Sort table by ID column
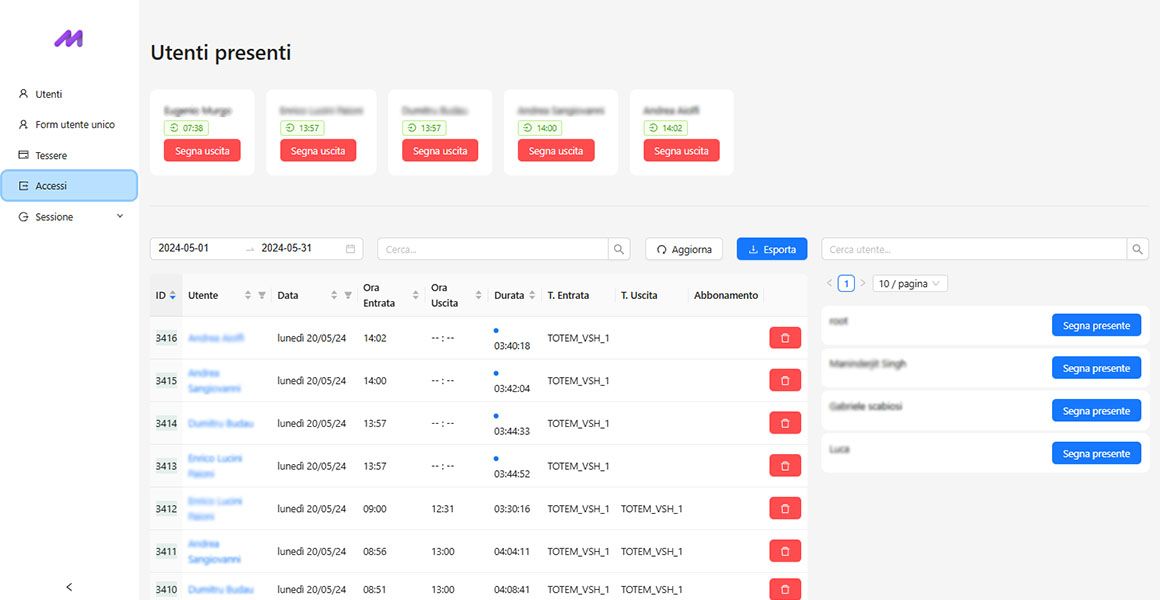The width and height of the screenshot is (1160, 600). pos(173,296)
